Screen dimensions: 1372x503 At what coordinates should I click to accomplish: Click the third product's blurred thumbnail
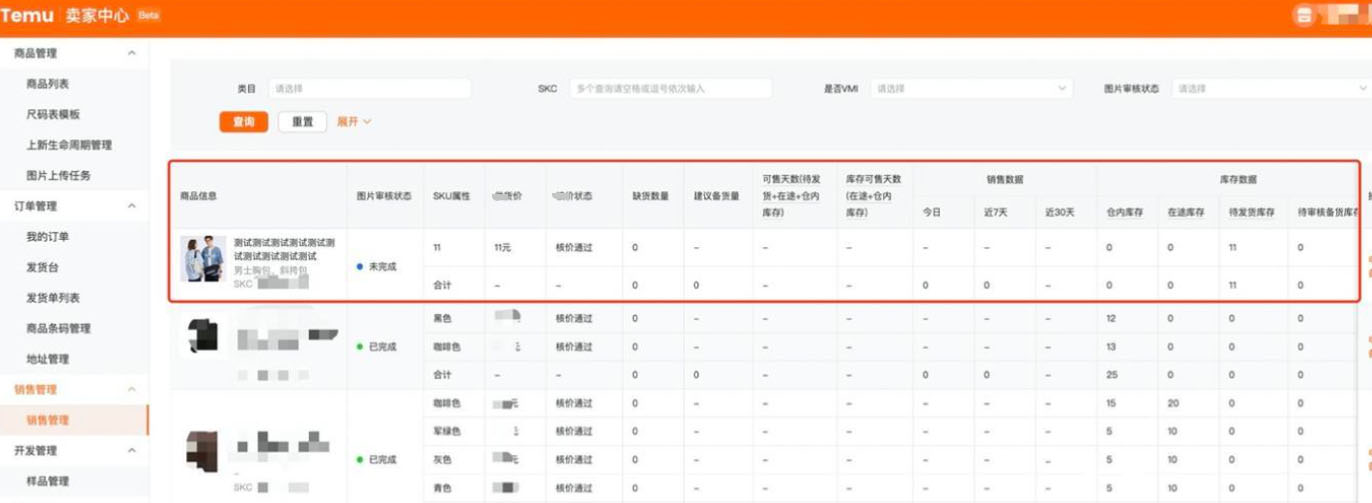(x=202, y=451)
